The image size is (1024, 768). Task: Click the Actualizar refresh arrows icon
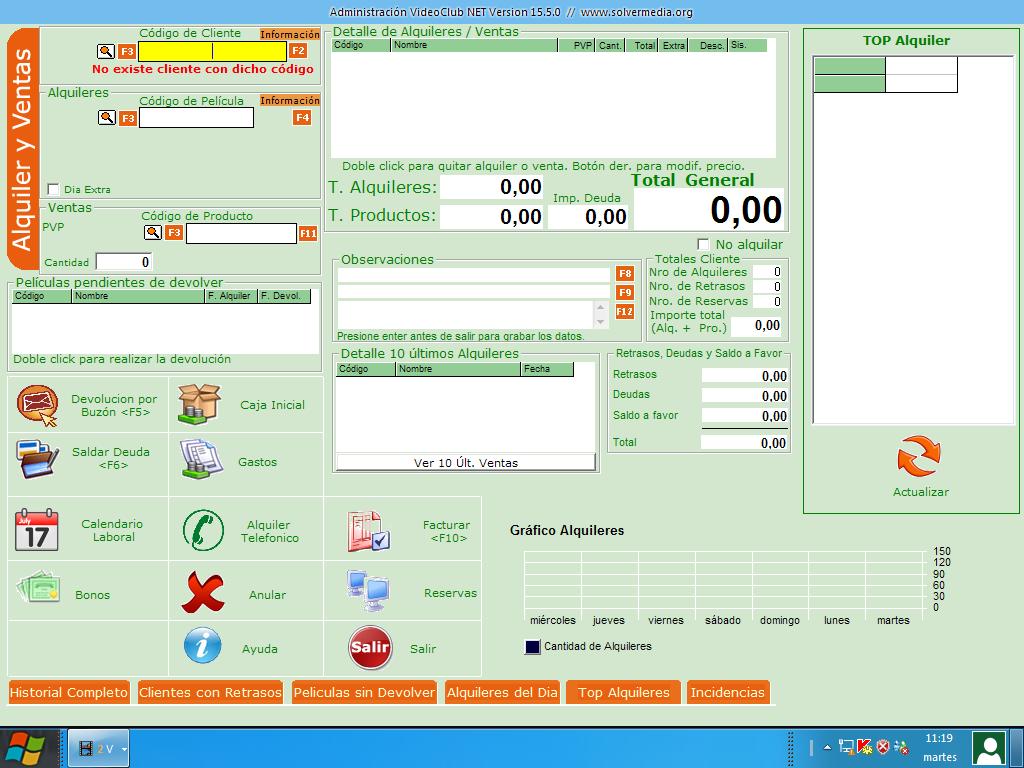(x=919, y=457)
